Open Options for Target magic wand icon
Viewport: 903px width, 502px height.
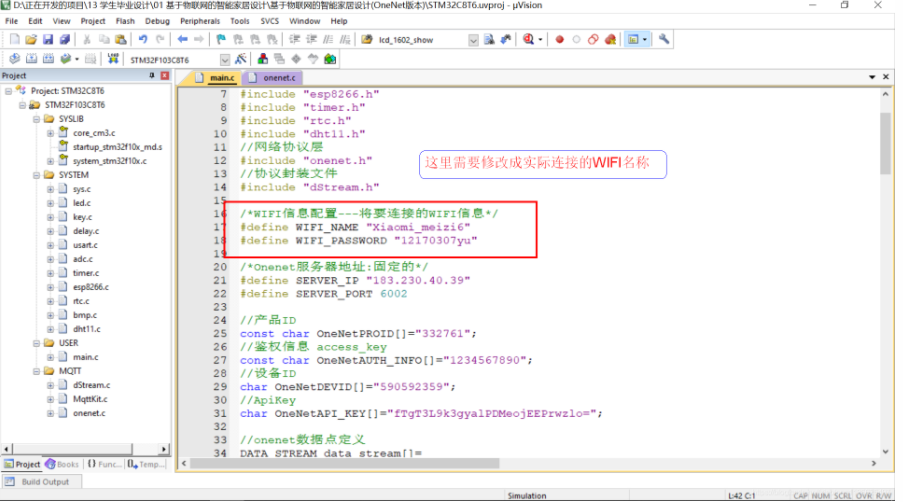pyautogui.click(x=241, y=59)
